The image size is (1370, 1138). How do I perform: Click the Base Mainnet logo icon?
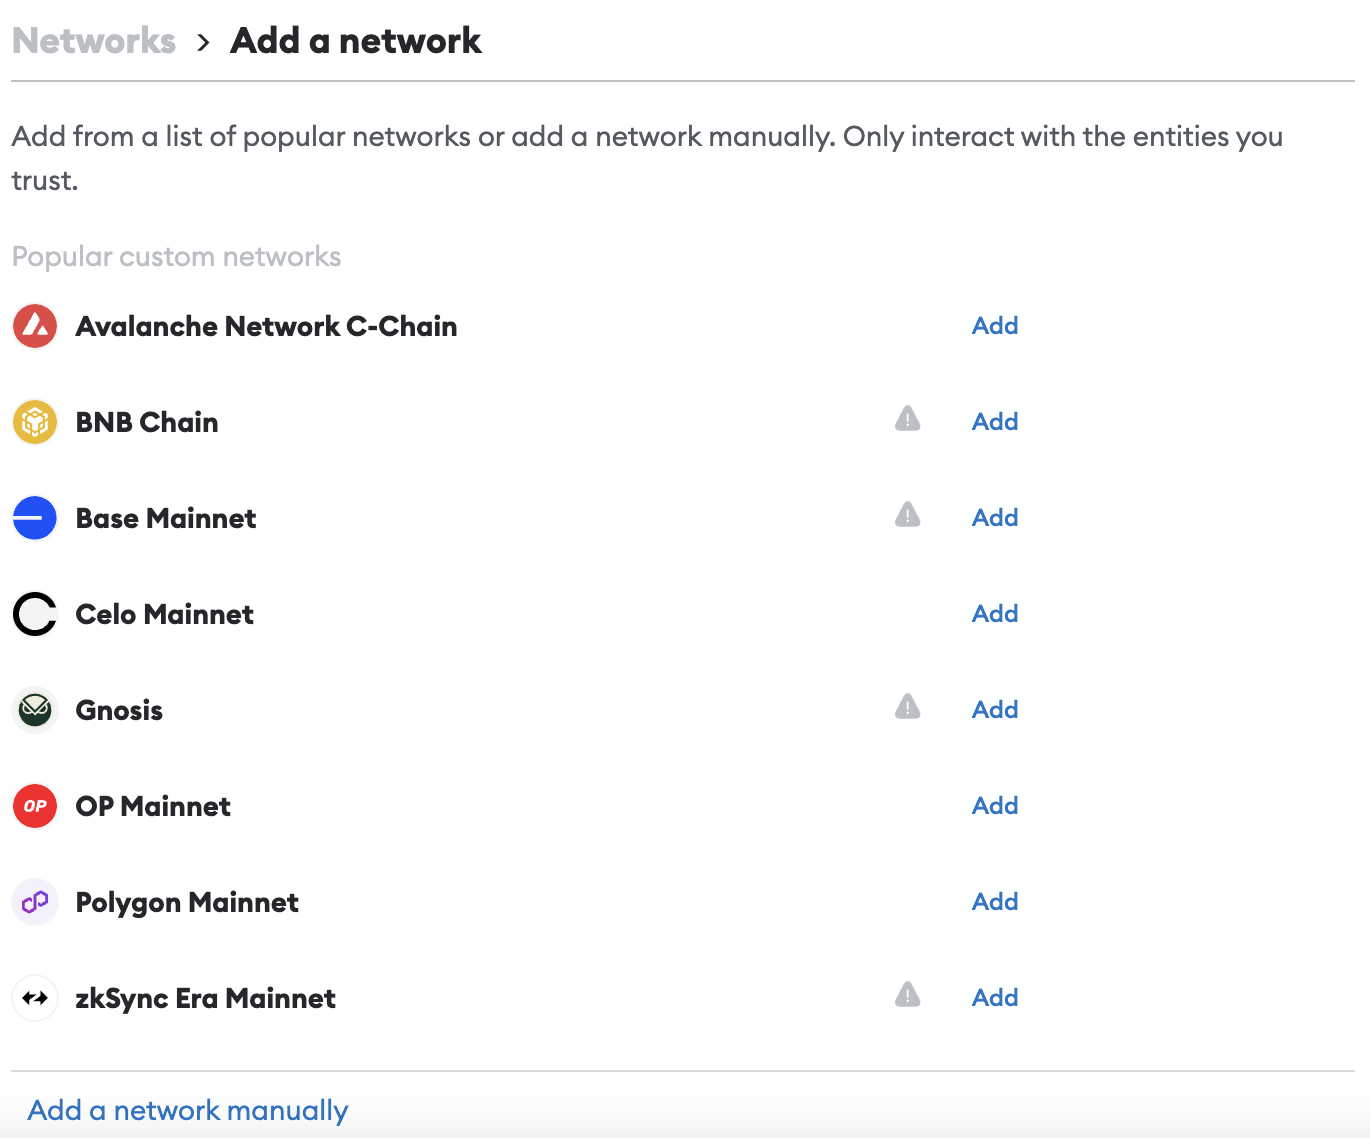[35, 518]
